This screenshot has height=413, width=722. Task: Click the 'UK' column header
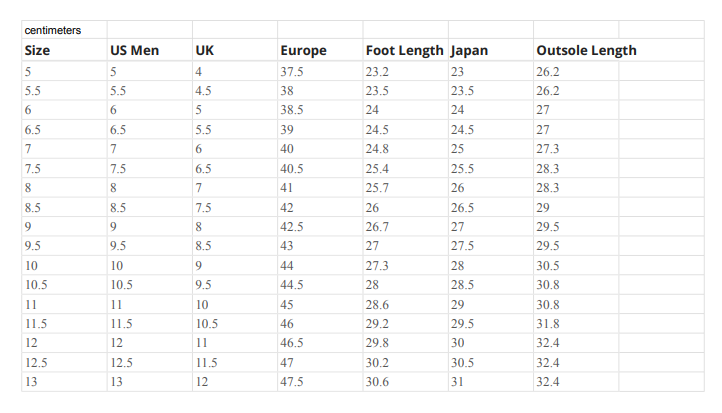click(235, 50)
